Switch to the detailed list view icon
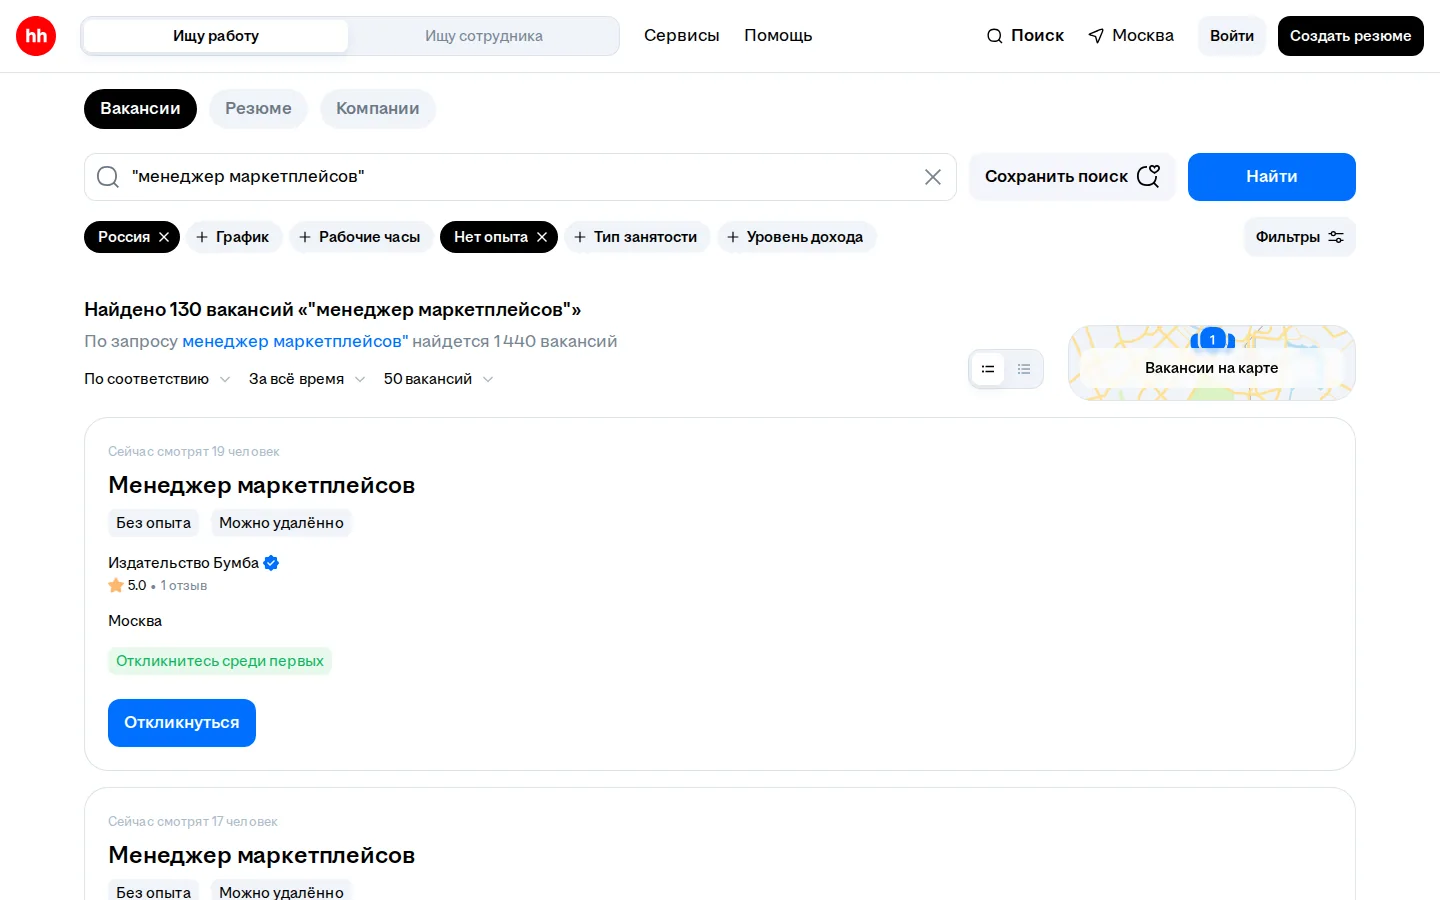This screenshot has height=900, width=1440. 988,369
